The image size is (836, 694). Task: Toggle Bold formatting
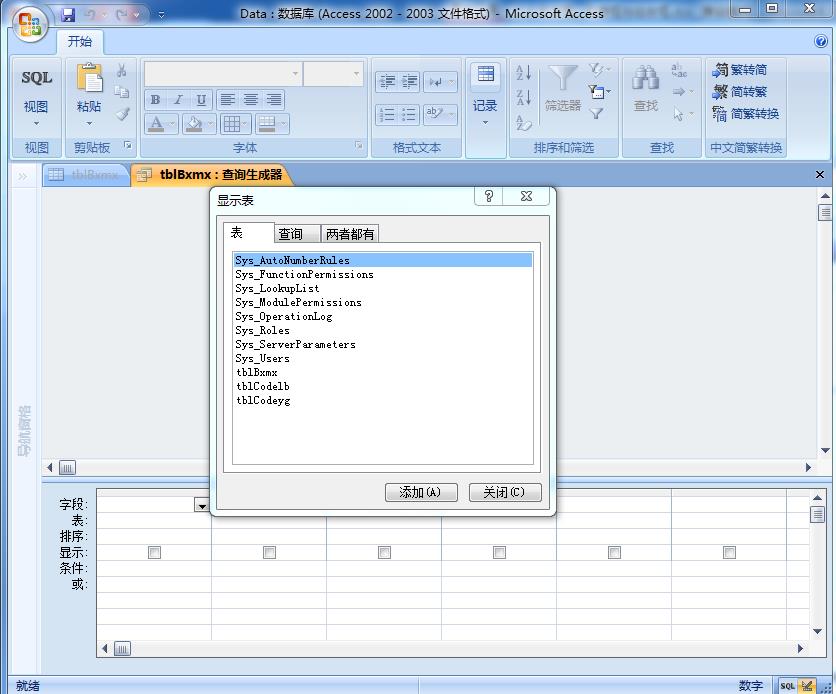pos(155,100)
